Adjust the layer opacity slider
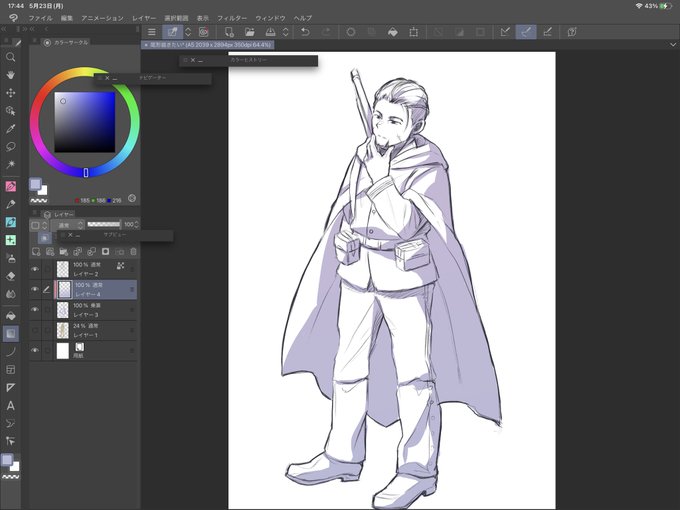The image size is (680, 510). [x=104, y=224]
